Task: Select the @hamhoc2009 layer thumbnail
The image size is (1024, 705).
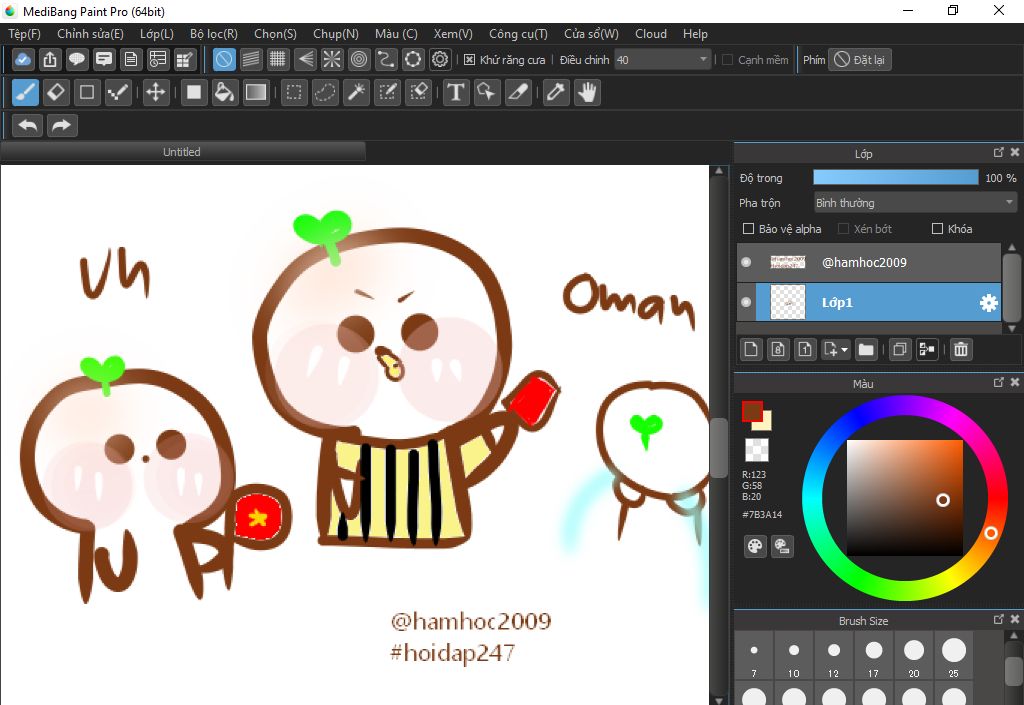Action: coord(788,262)
